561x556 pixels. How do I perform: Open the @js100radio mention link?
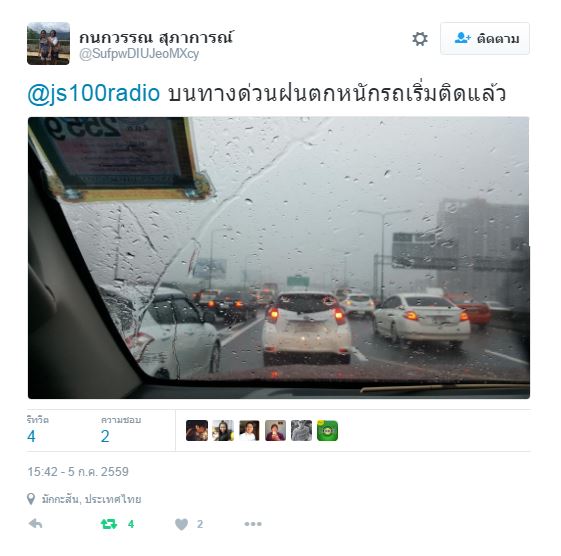point(93,94)
